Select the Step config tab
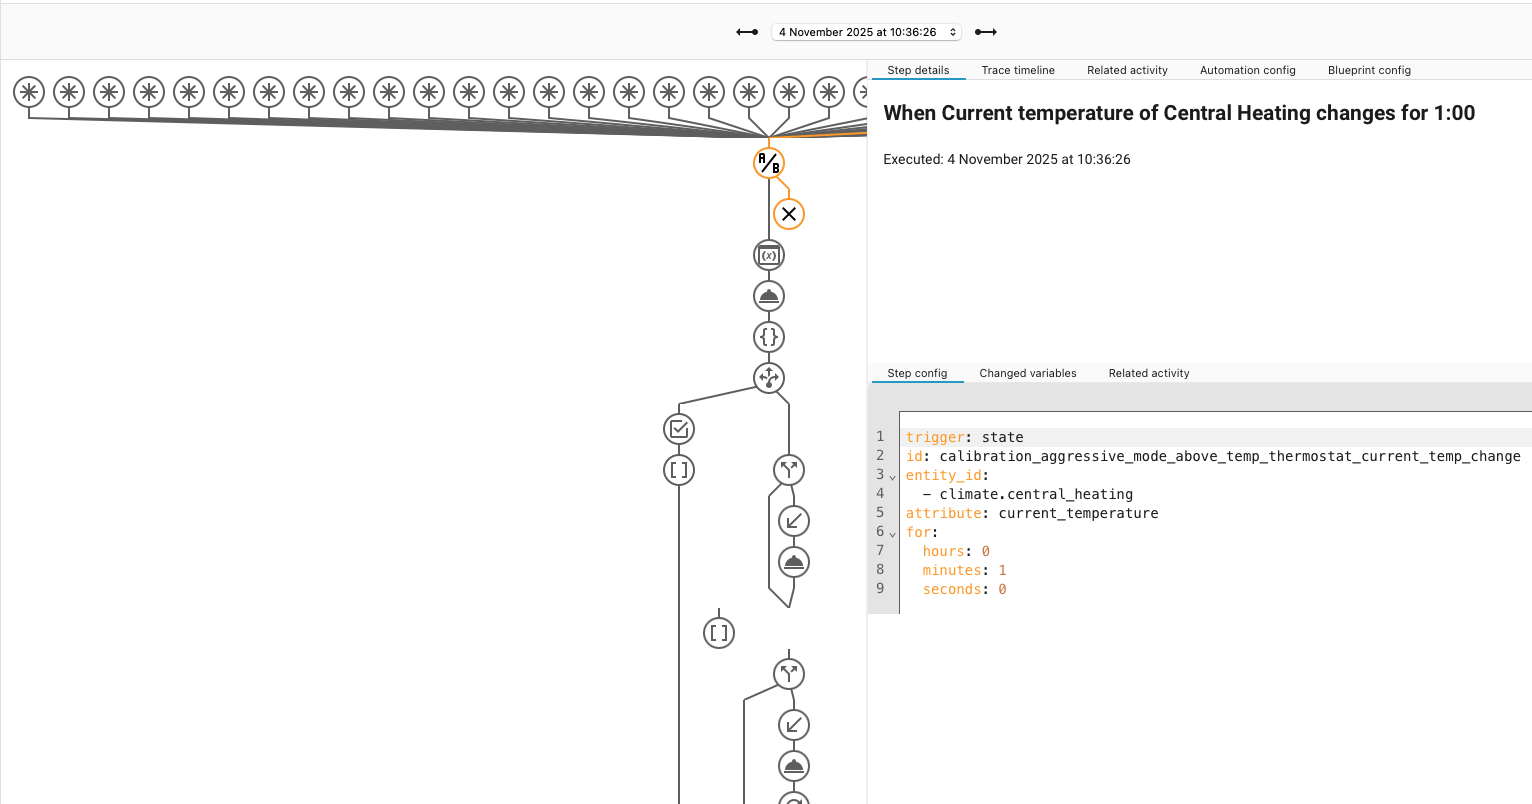Image resolution: width=1532 pixels, height=804 pixels. [x=917, y=373]
